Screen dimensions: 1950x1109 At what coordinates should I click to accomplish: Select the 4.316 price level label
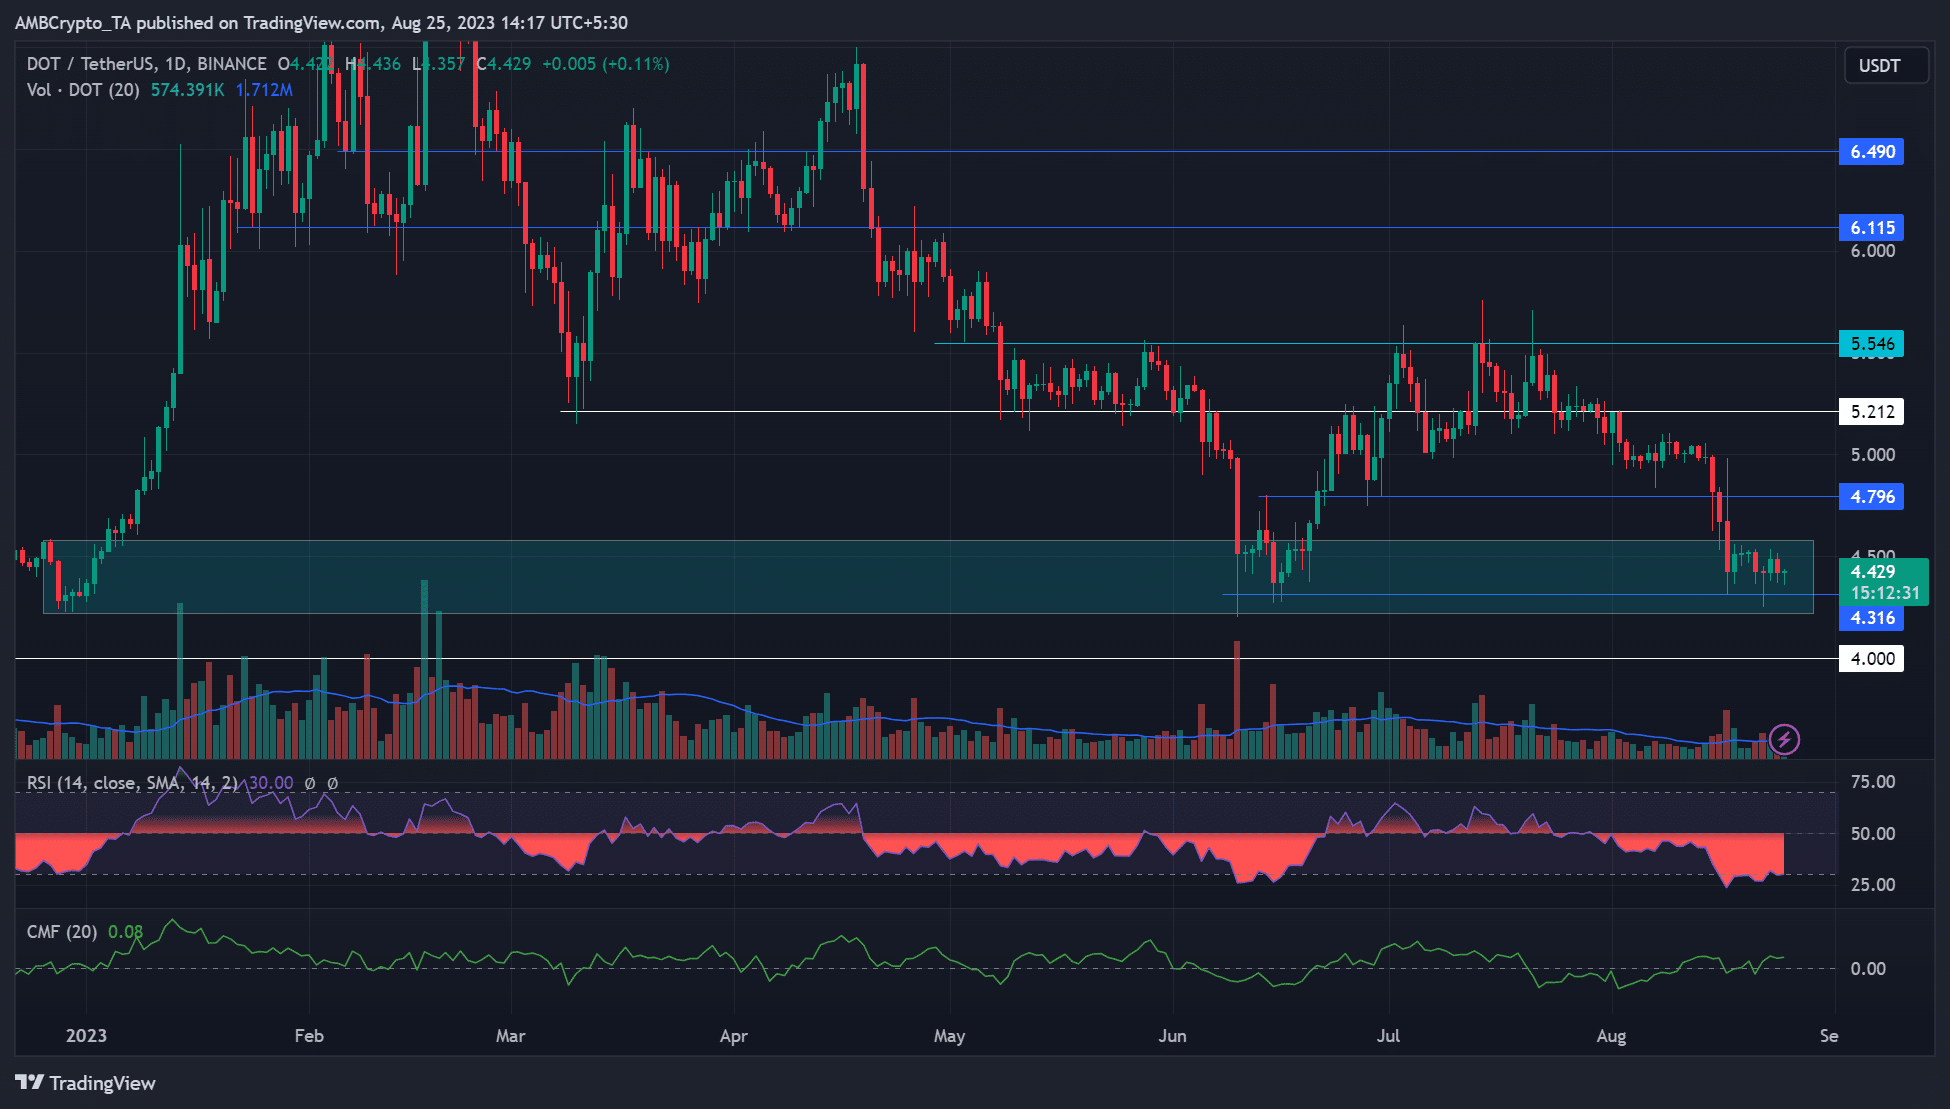pyautogui.click(x=1871, y=618)
